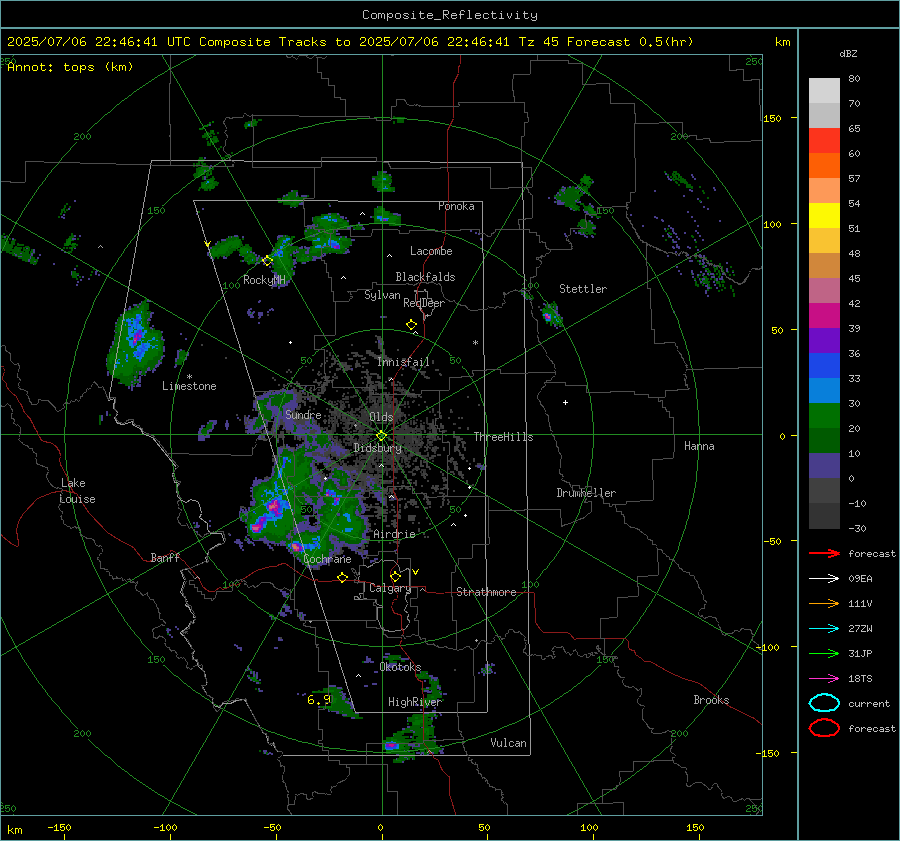Click the Strathmore label
The width and height of the screenshot is (900, 841).
[x=487, y=592]
